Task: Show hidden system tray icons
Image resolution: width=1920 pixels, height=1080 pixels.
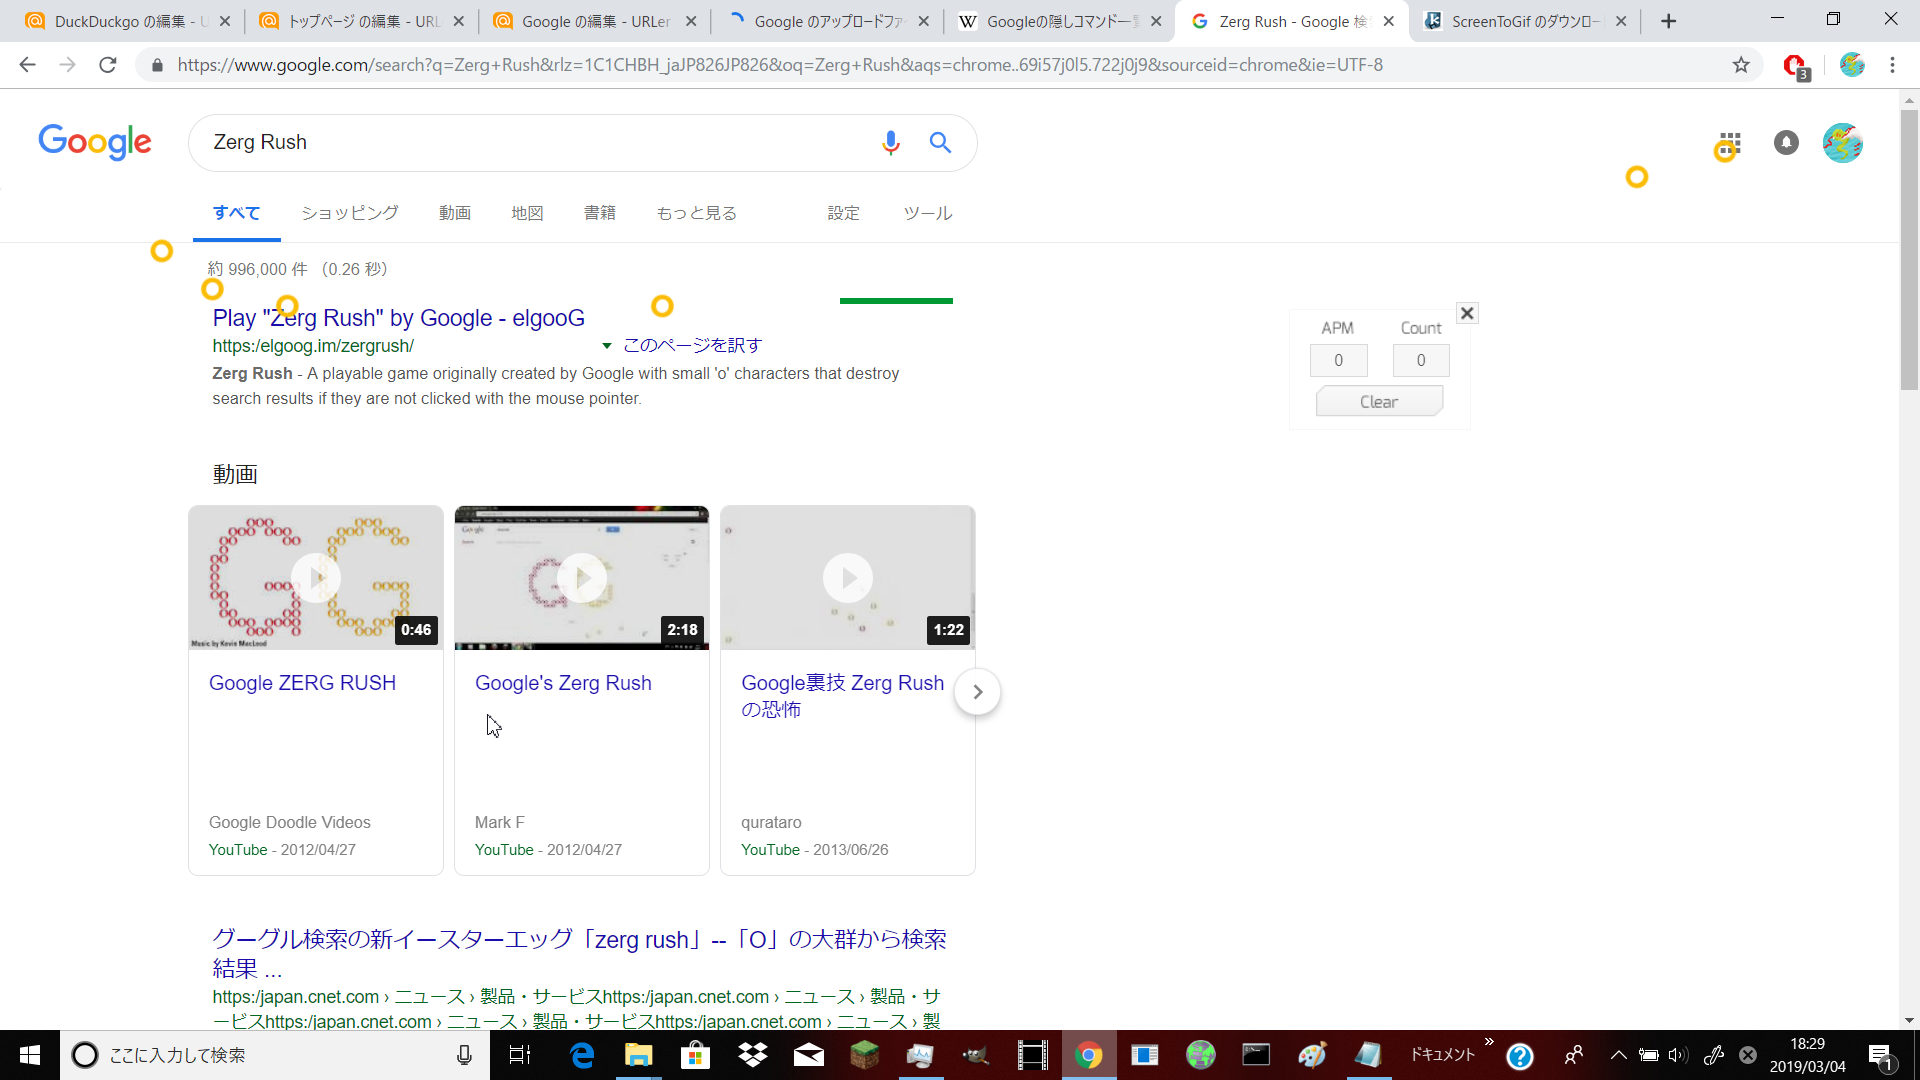Action: pyautogui.click(x=1618, y=1055)
